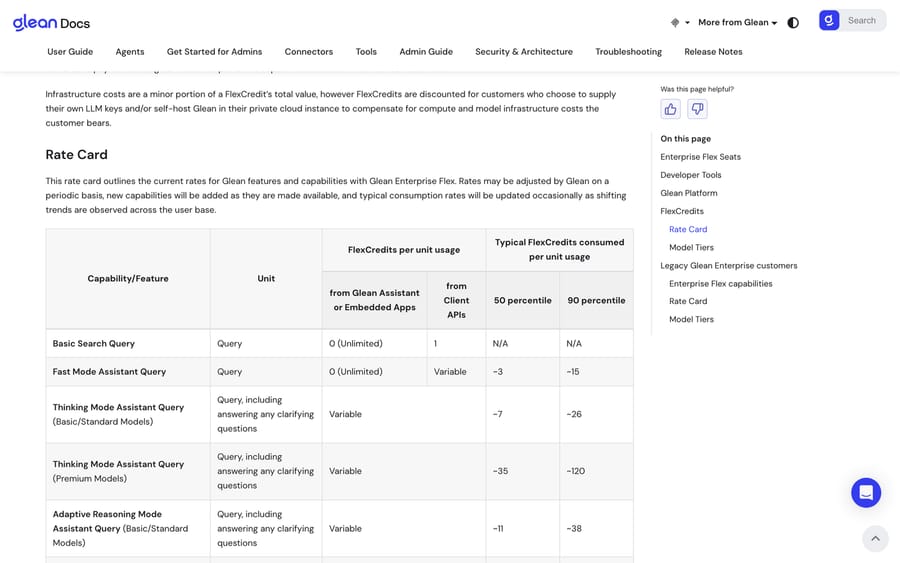Click Thinking Mode Assistant Query (Premium Models)

pos(118,471)
